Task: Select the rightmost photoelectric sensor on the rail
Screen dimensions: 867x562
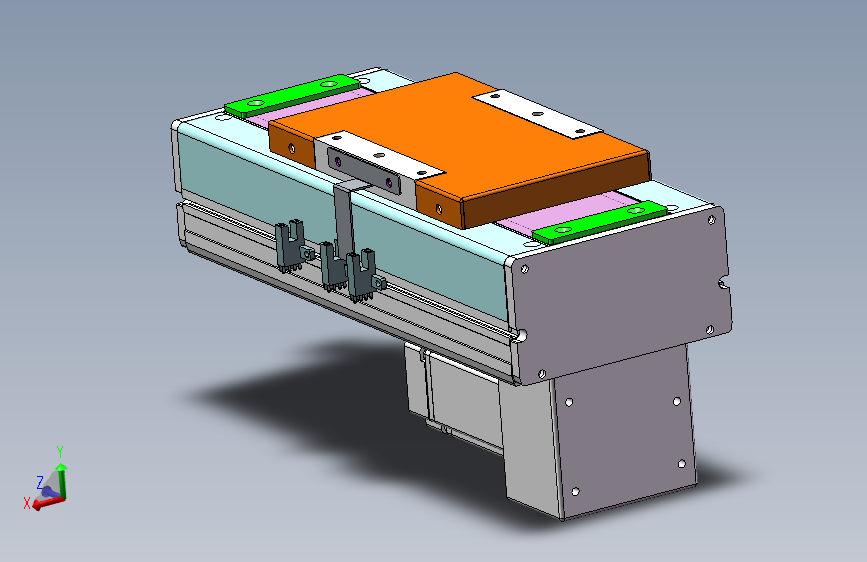Action: (x=362, y=275)
